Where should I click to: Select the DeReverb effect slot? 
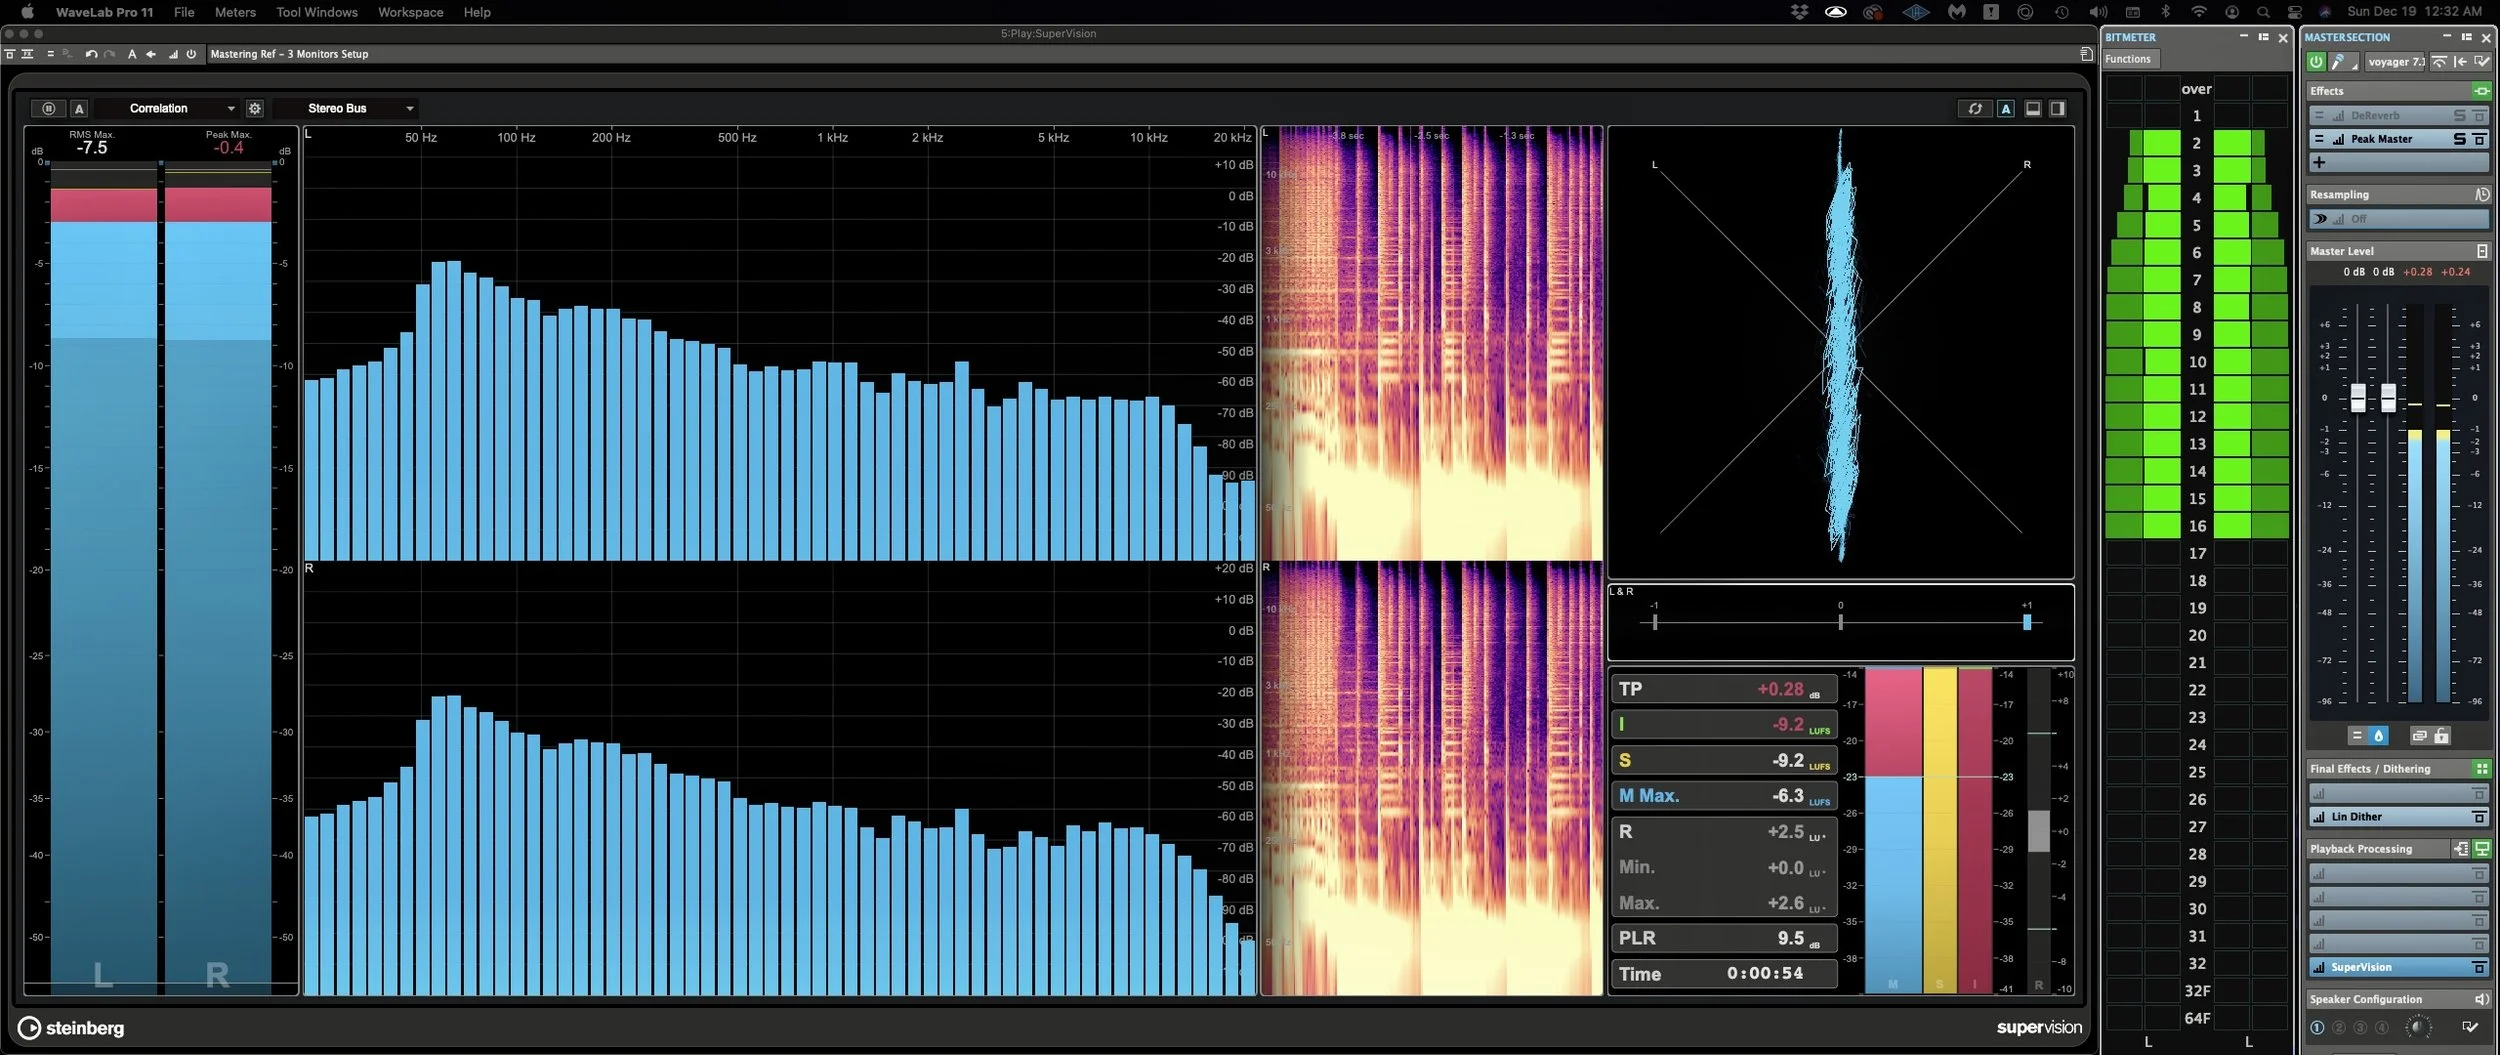[2398, 115]
